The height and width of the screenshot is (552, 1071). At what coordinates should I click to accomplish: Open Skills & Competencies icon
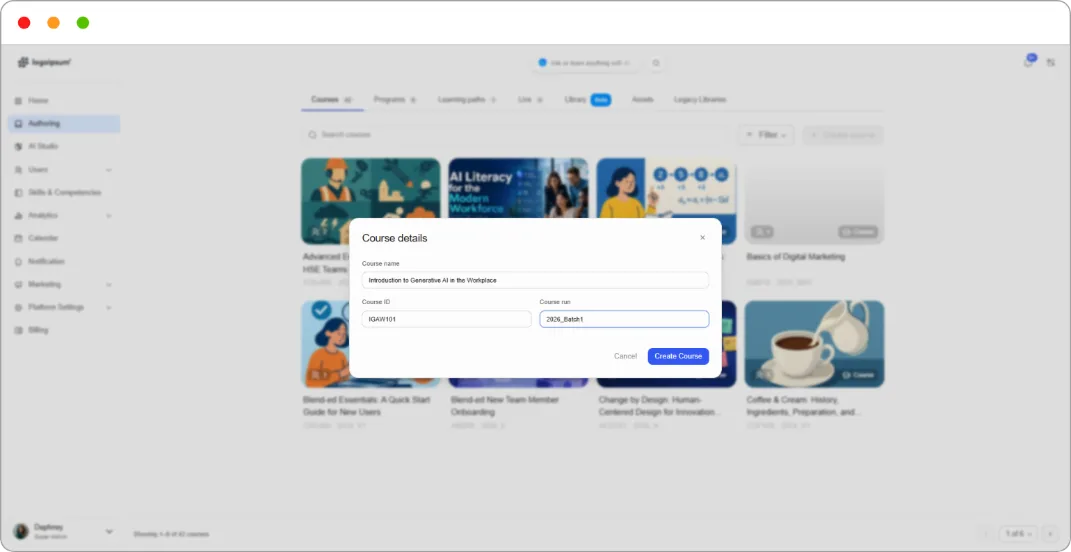point(18,193)
